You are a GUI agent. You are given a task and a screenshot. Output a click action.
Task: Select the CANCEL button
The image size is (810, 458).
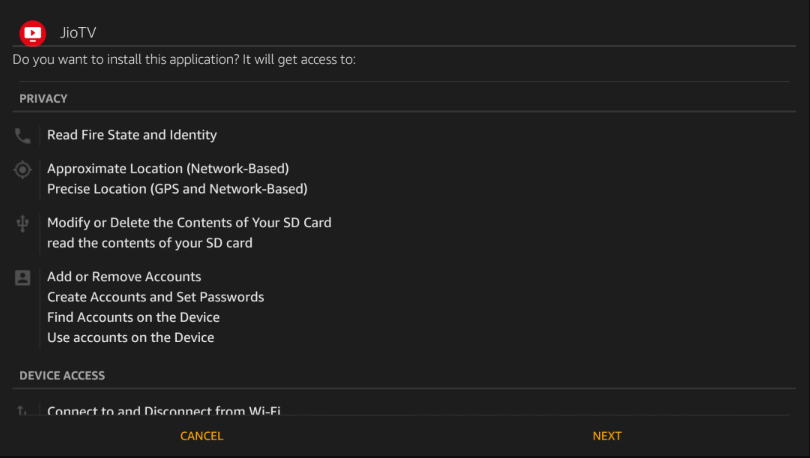click(x=201, y=436)
